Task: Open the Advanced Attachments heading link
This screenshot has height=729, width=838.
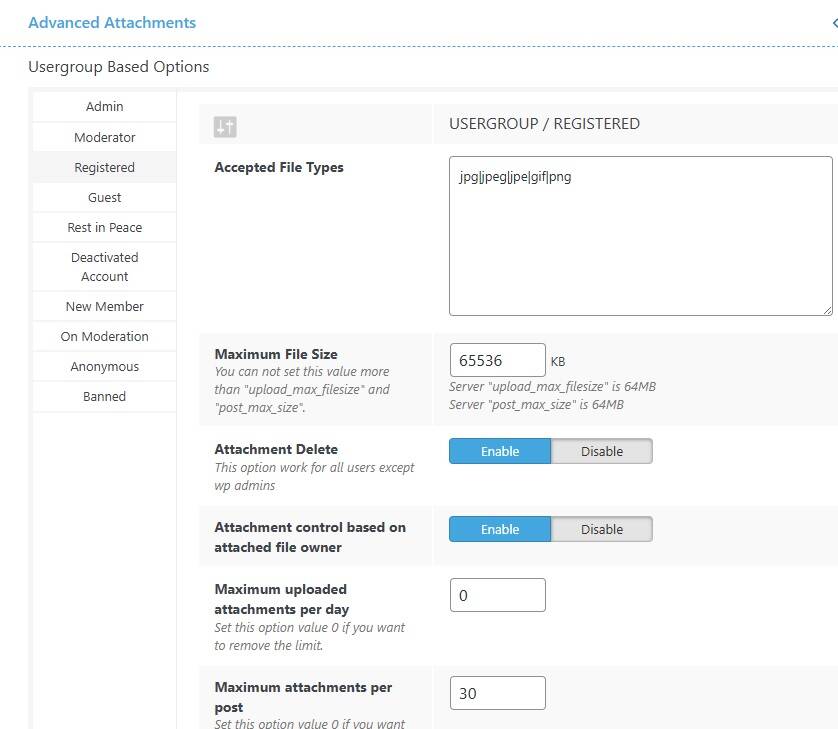Action: pyautogui.click(x=112, y=22)
